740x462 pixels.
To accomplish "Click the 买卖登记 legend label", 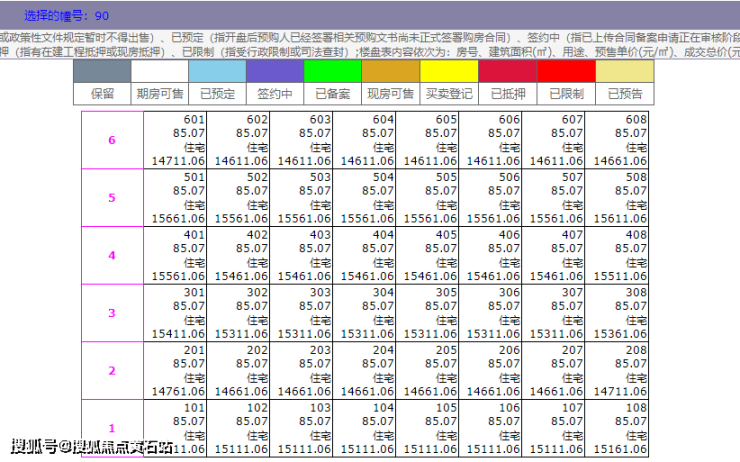I will 449,94.
